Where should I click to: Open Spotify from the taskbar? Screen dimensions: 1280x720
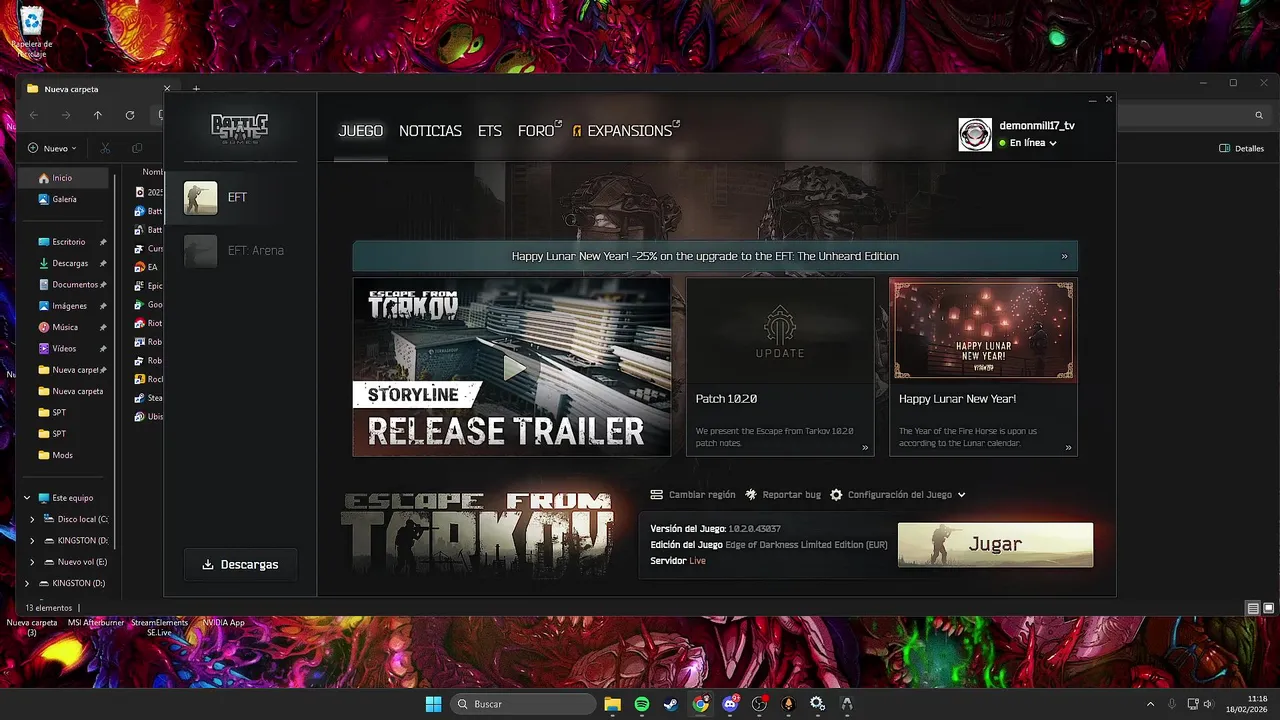click(642, 704)
